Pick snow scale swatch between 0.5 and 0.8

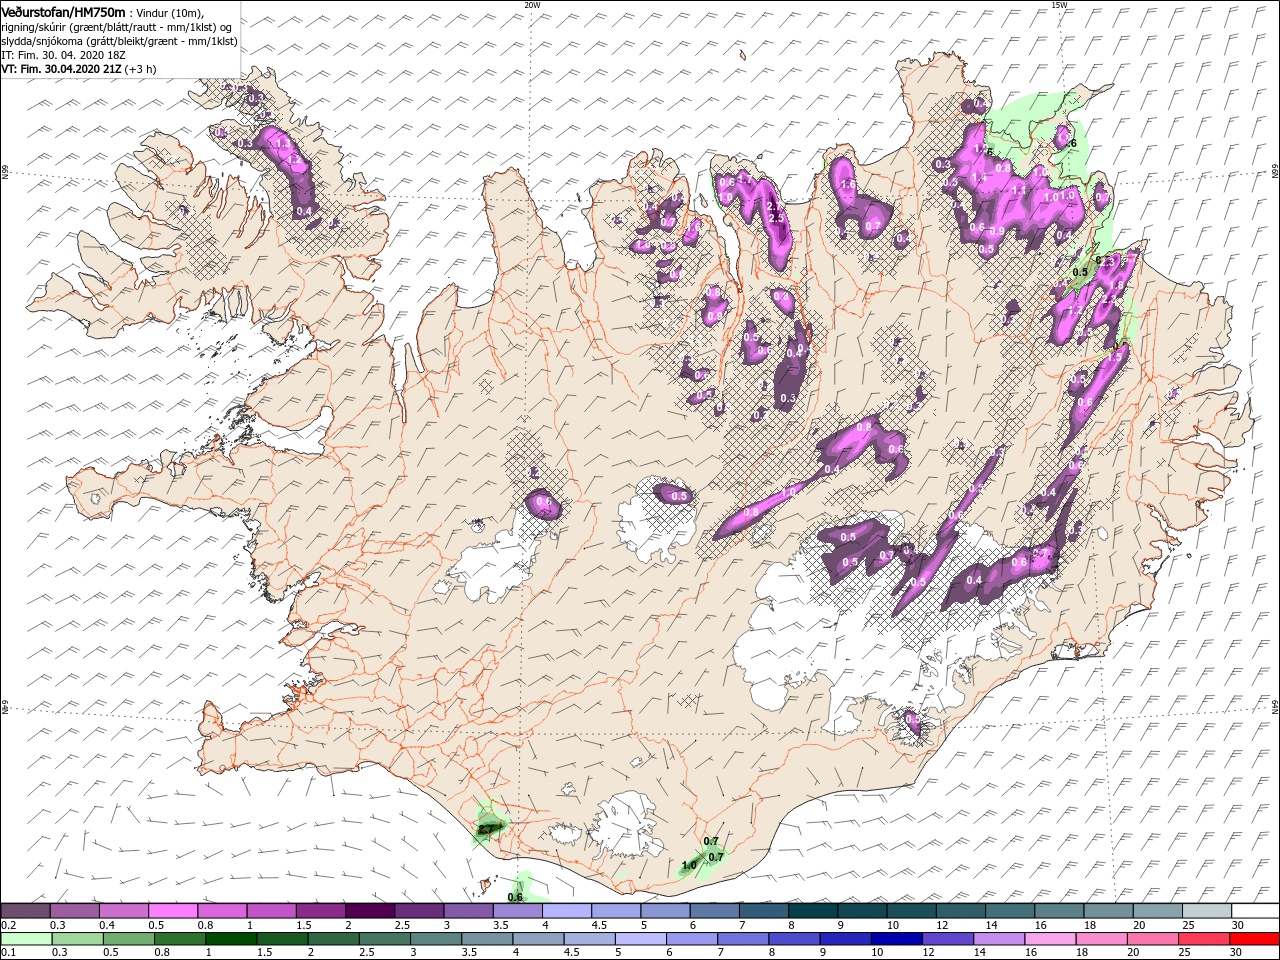click(172, 911)
